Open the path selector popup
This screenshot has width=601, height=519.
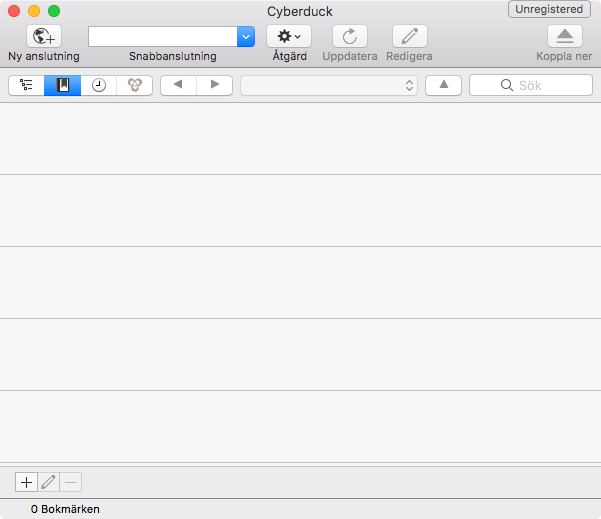(329, 85)
